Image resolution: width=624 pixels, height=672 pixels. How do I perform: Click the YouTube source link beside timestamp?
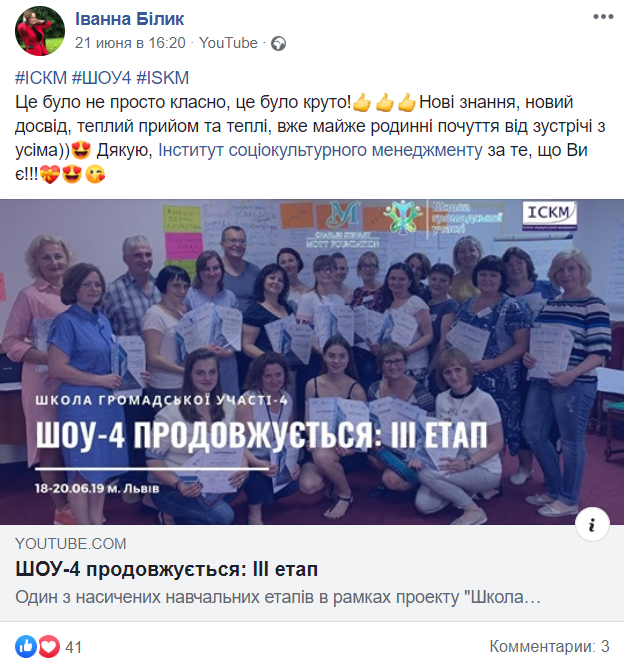coord(228,43)
